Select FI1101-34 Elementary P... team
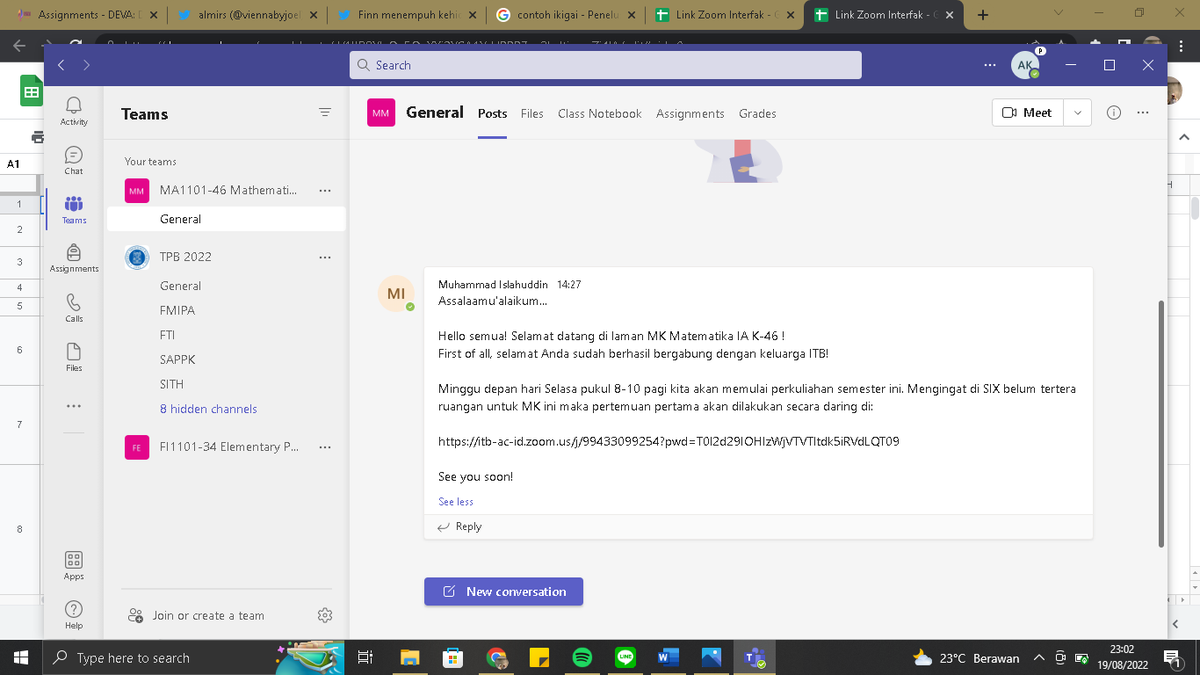Screen dimensions: 1200x675 click(x=228, y=447)
